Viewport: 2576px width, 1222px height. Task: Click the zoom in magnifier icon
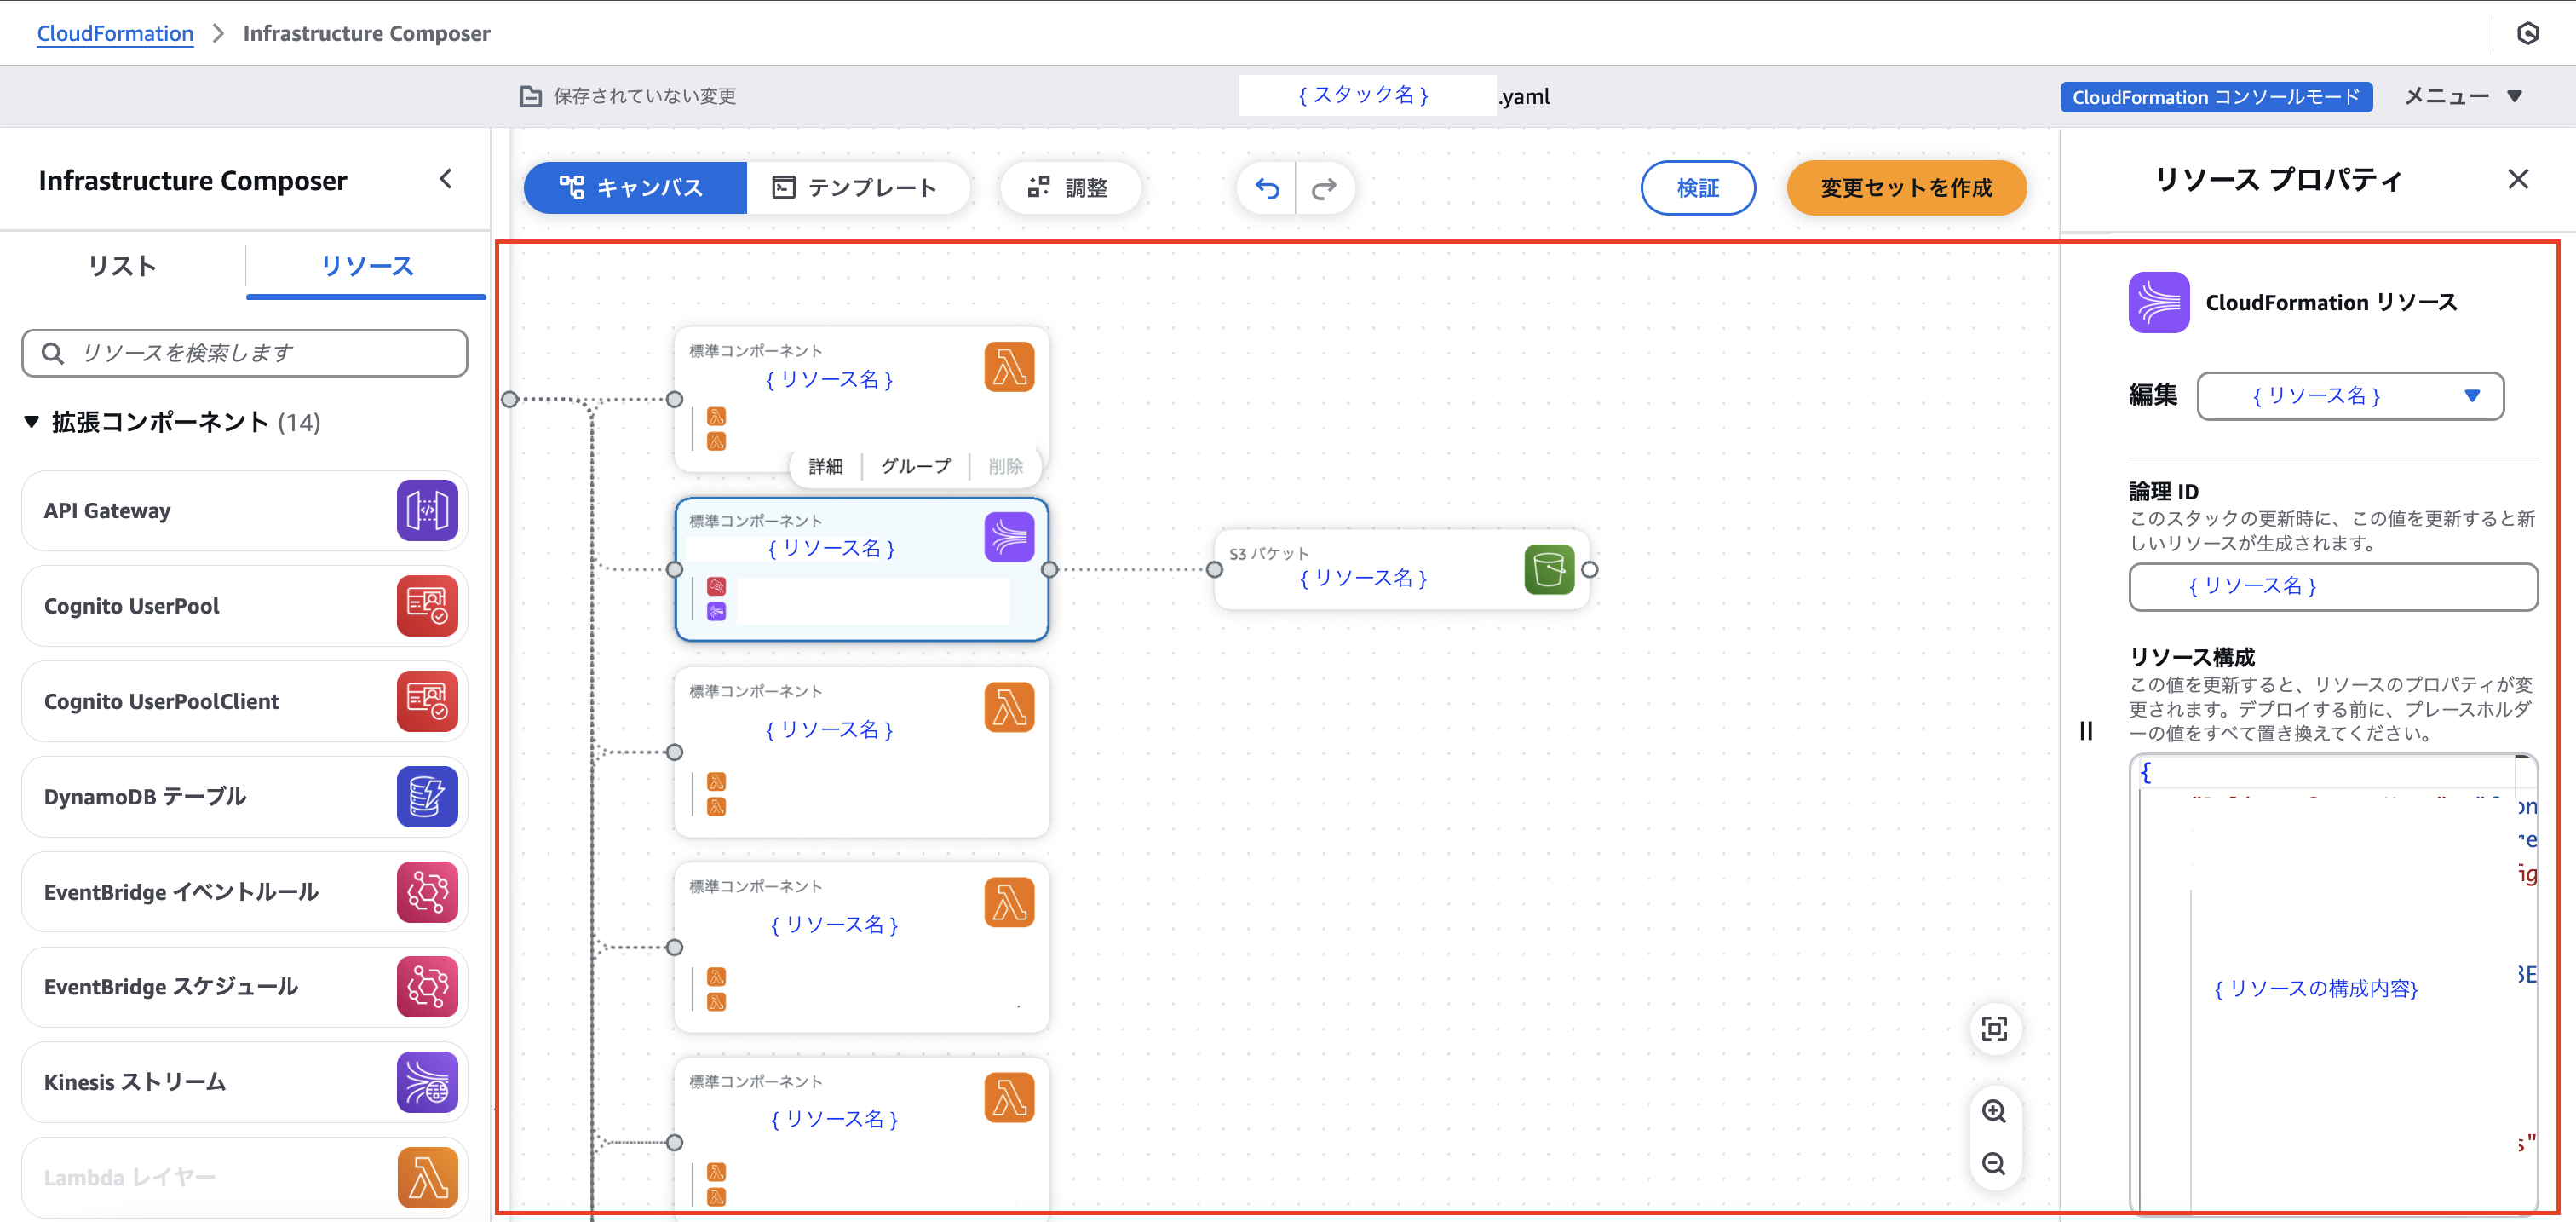1993,1111
